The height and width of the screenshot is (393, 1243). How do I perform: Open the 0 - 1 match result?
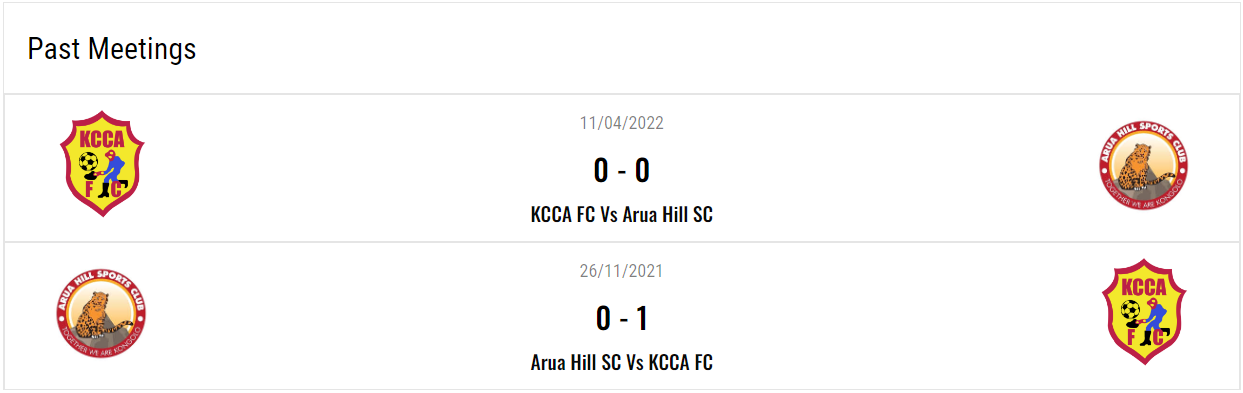point(622,319)
